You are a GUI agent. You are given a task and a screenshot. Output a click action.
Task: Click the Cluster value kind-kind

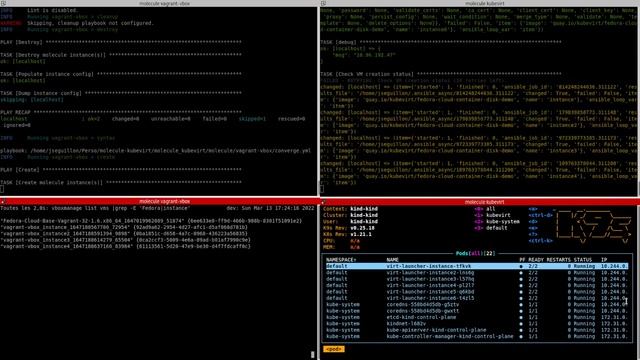coord(364,215)
